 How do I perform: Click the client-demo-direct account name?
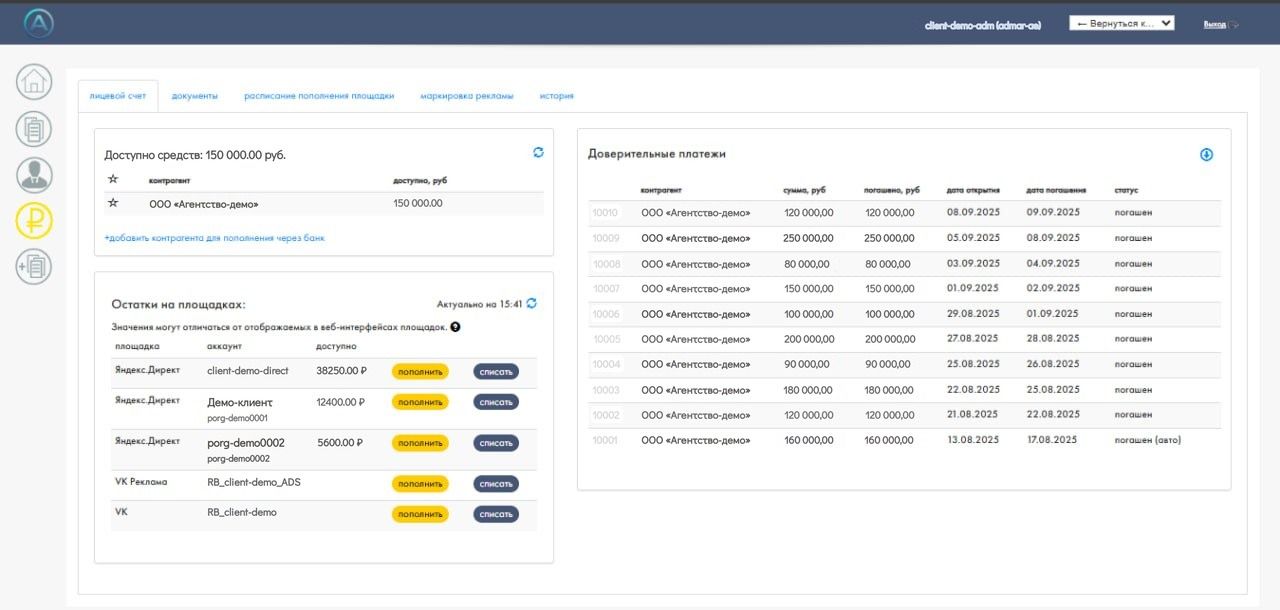247,371
